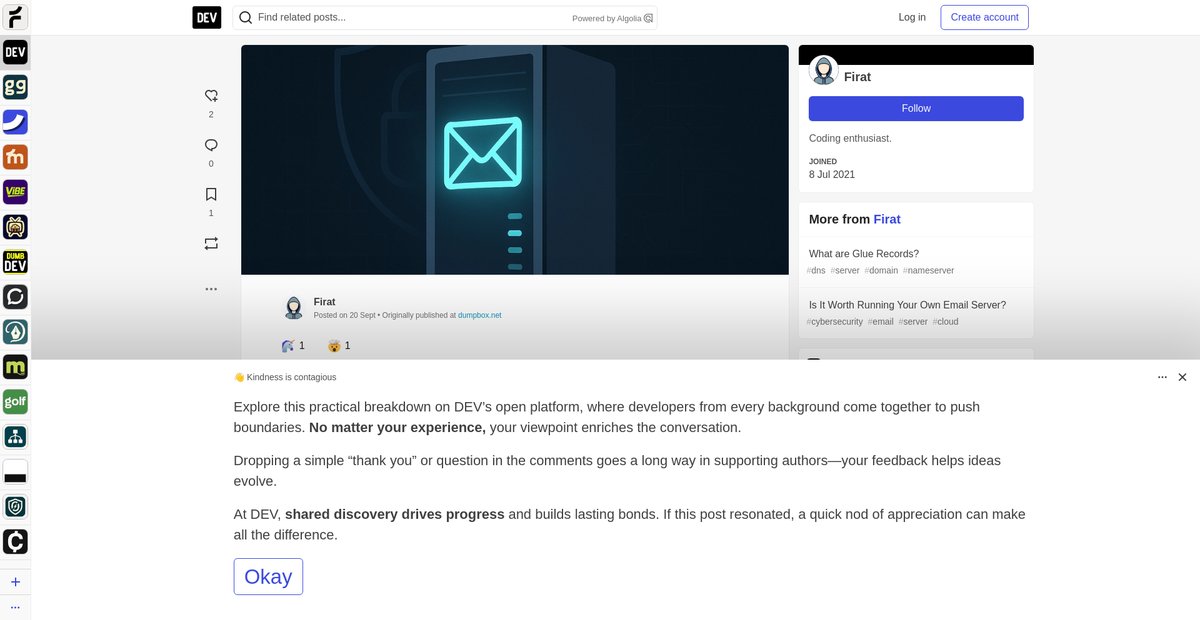Save the post with the bookmark icon
This screenshot has height=620, width=1200.
tap(211, 194)
